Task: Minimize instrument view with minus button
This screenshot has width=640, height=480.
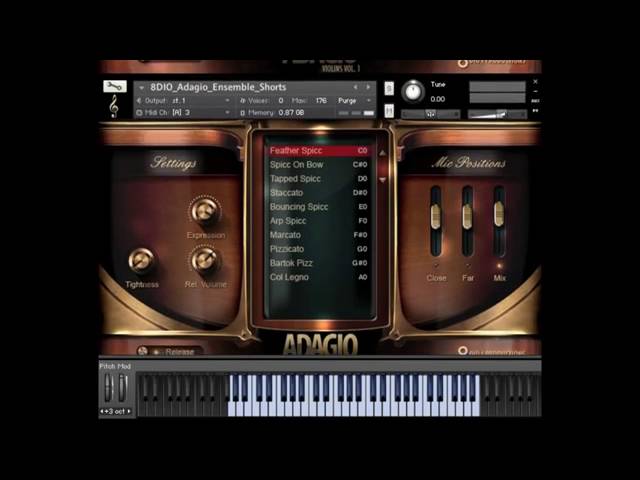Action: [x=536, y=91]
